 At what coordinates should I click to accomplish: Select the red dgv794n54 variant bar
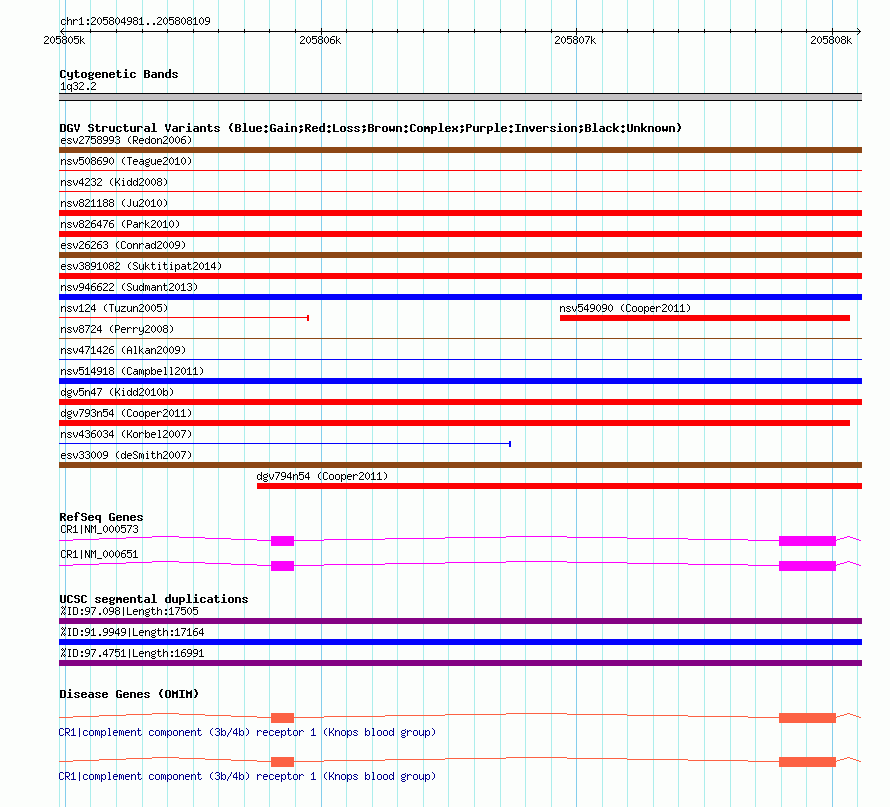coord(559,486)
